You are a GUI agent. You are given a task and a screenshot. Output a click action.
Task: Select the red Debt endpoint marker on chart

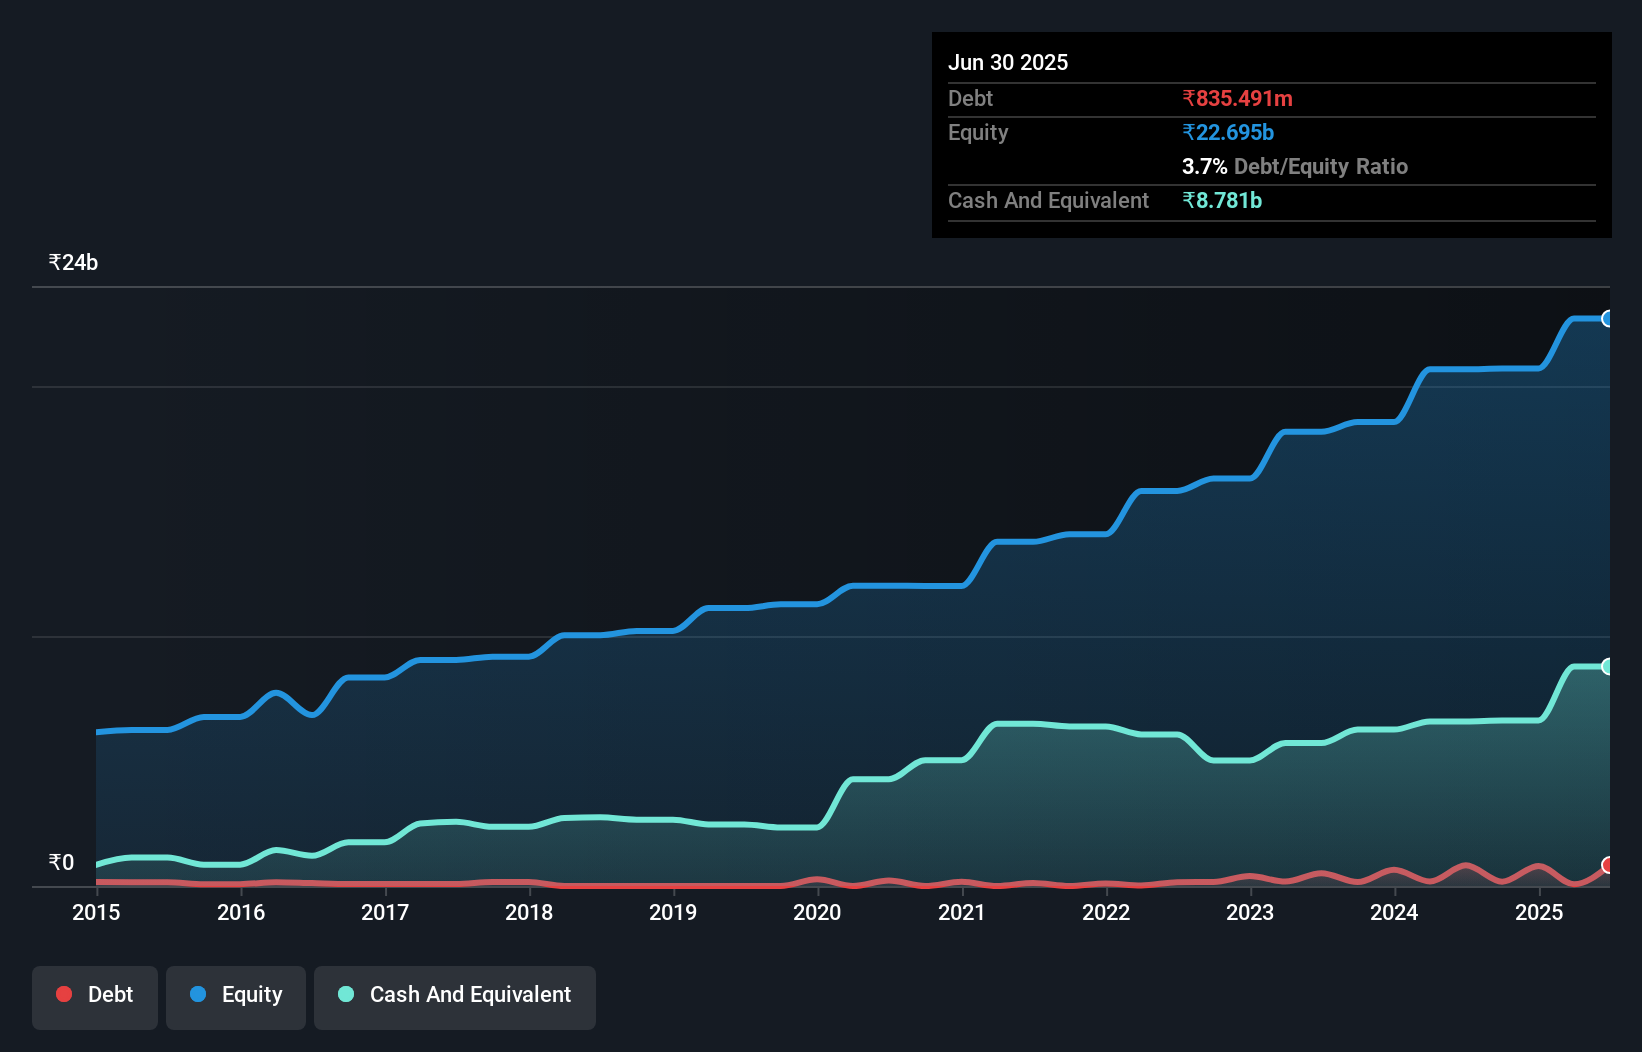pos(1608,866)
